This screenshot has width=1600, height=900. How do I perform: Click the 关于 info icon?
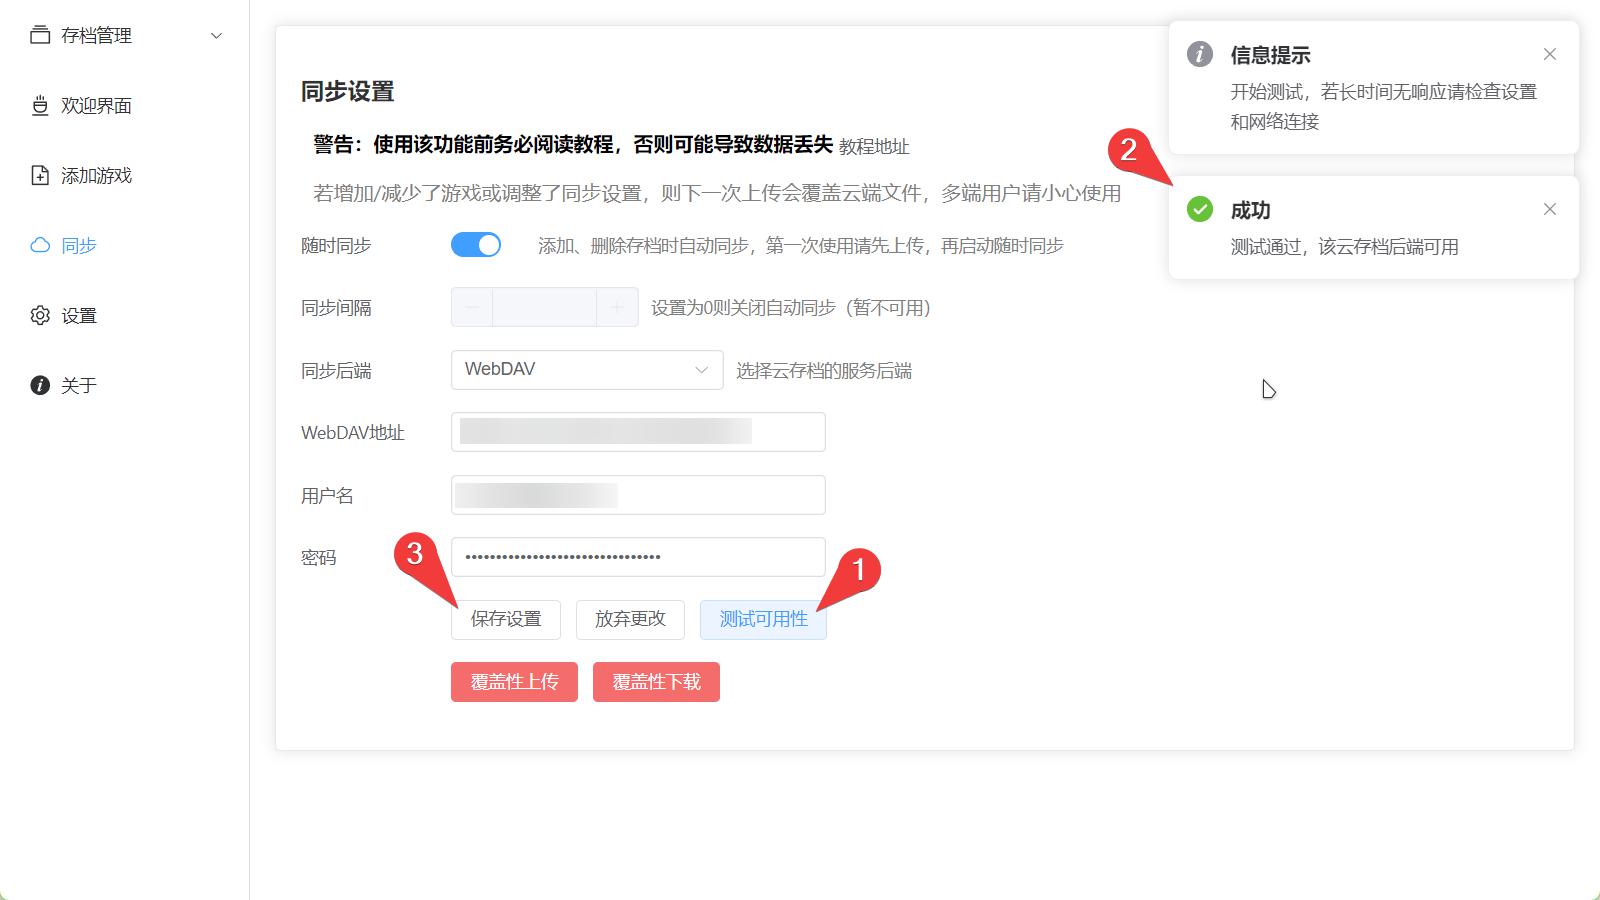click(x=38, y=384)
